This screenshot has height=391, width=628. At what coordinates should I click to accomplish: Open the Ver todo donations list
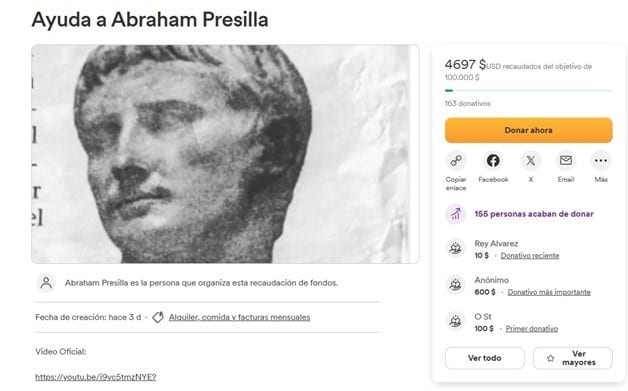(x=485, y=358)
